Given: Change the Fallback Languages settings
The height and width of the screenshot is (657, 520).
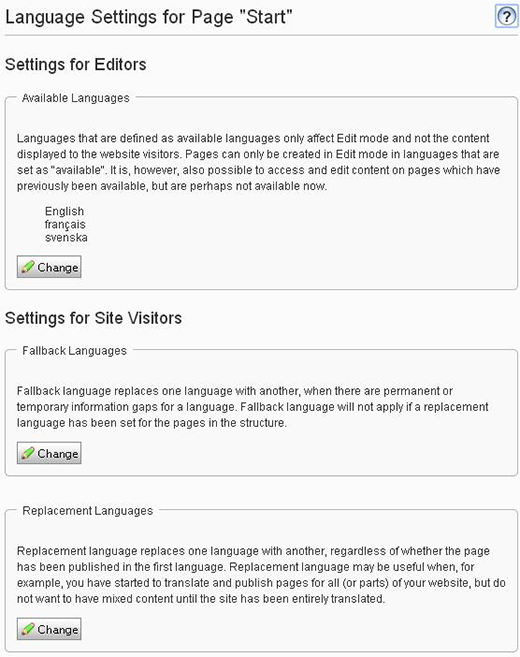Looking at the screenshot, I should point(49,453).
